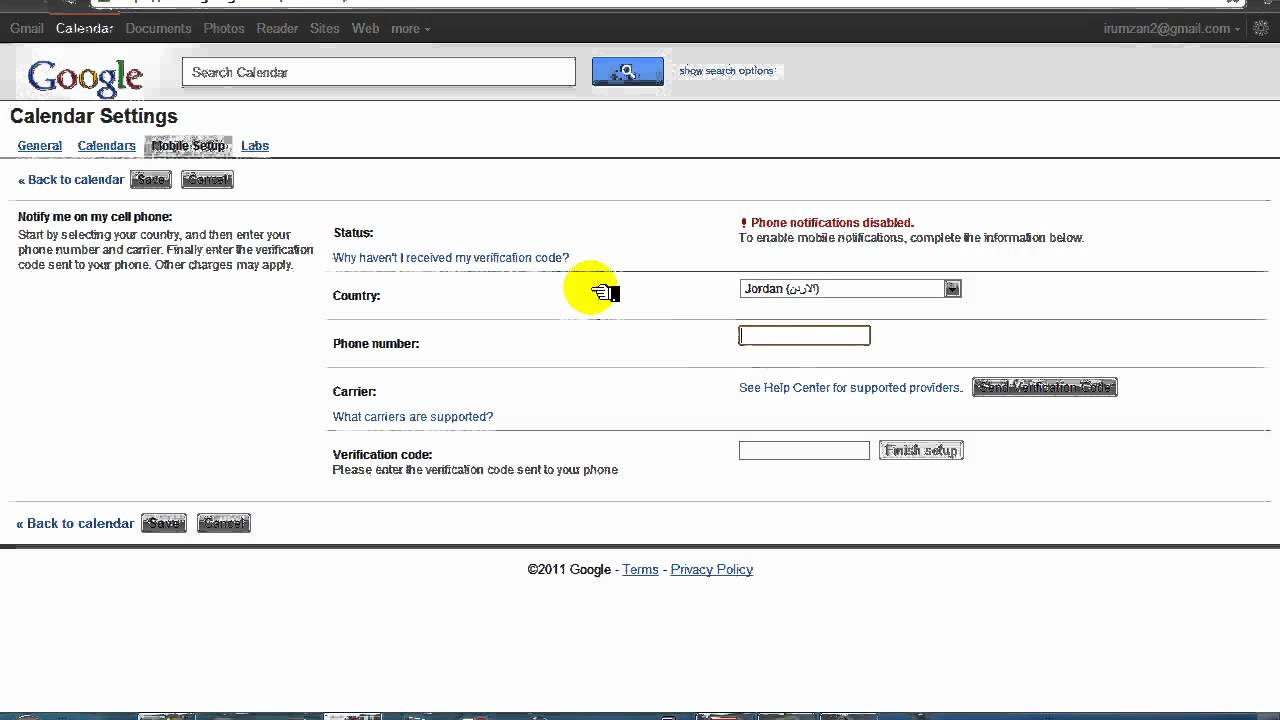This screenshot has width=1280, height=720.
Task: Click the upper Save button
Action: (x=151, y=180)
